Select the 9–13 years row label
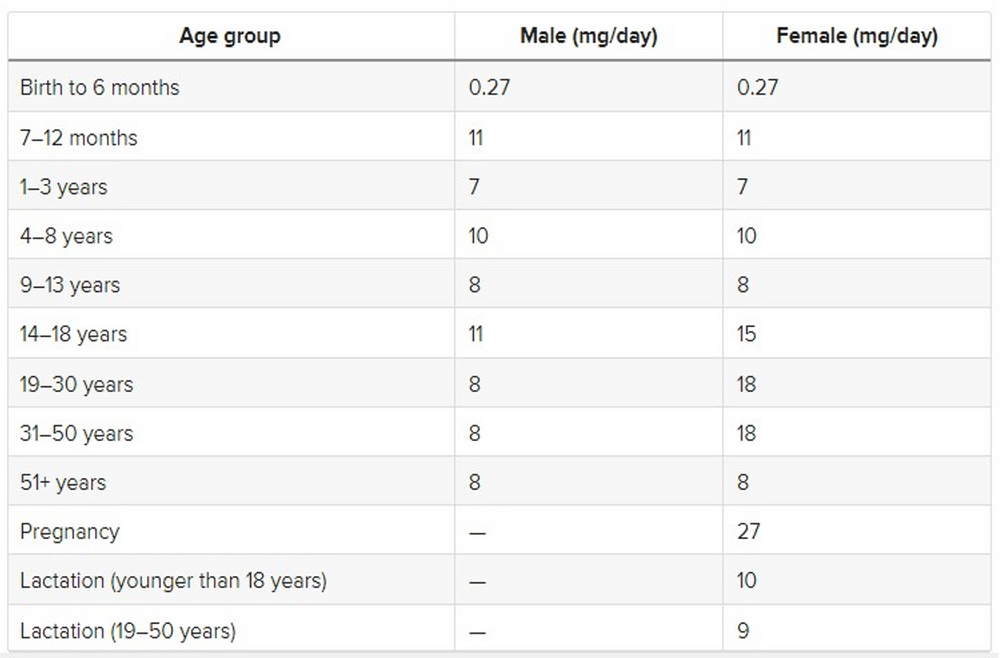 [x=70, y=285]
